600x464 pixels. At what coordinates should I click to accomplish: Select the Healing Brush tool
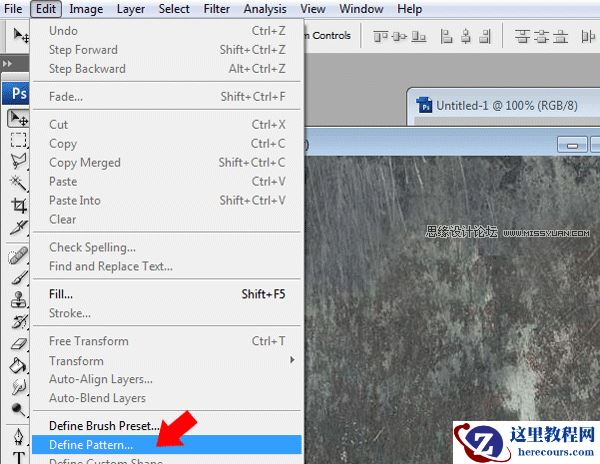(x=18, y=256)
